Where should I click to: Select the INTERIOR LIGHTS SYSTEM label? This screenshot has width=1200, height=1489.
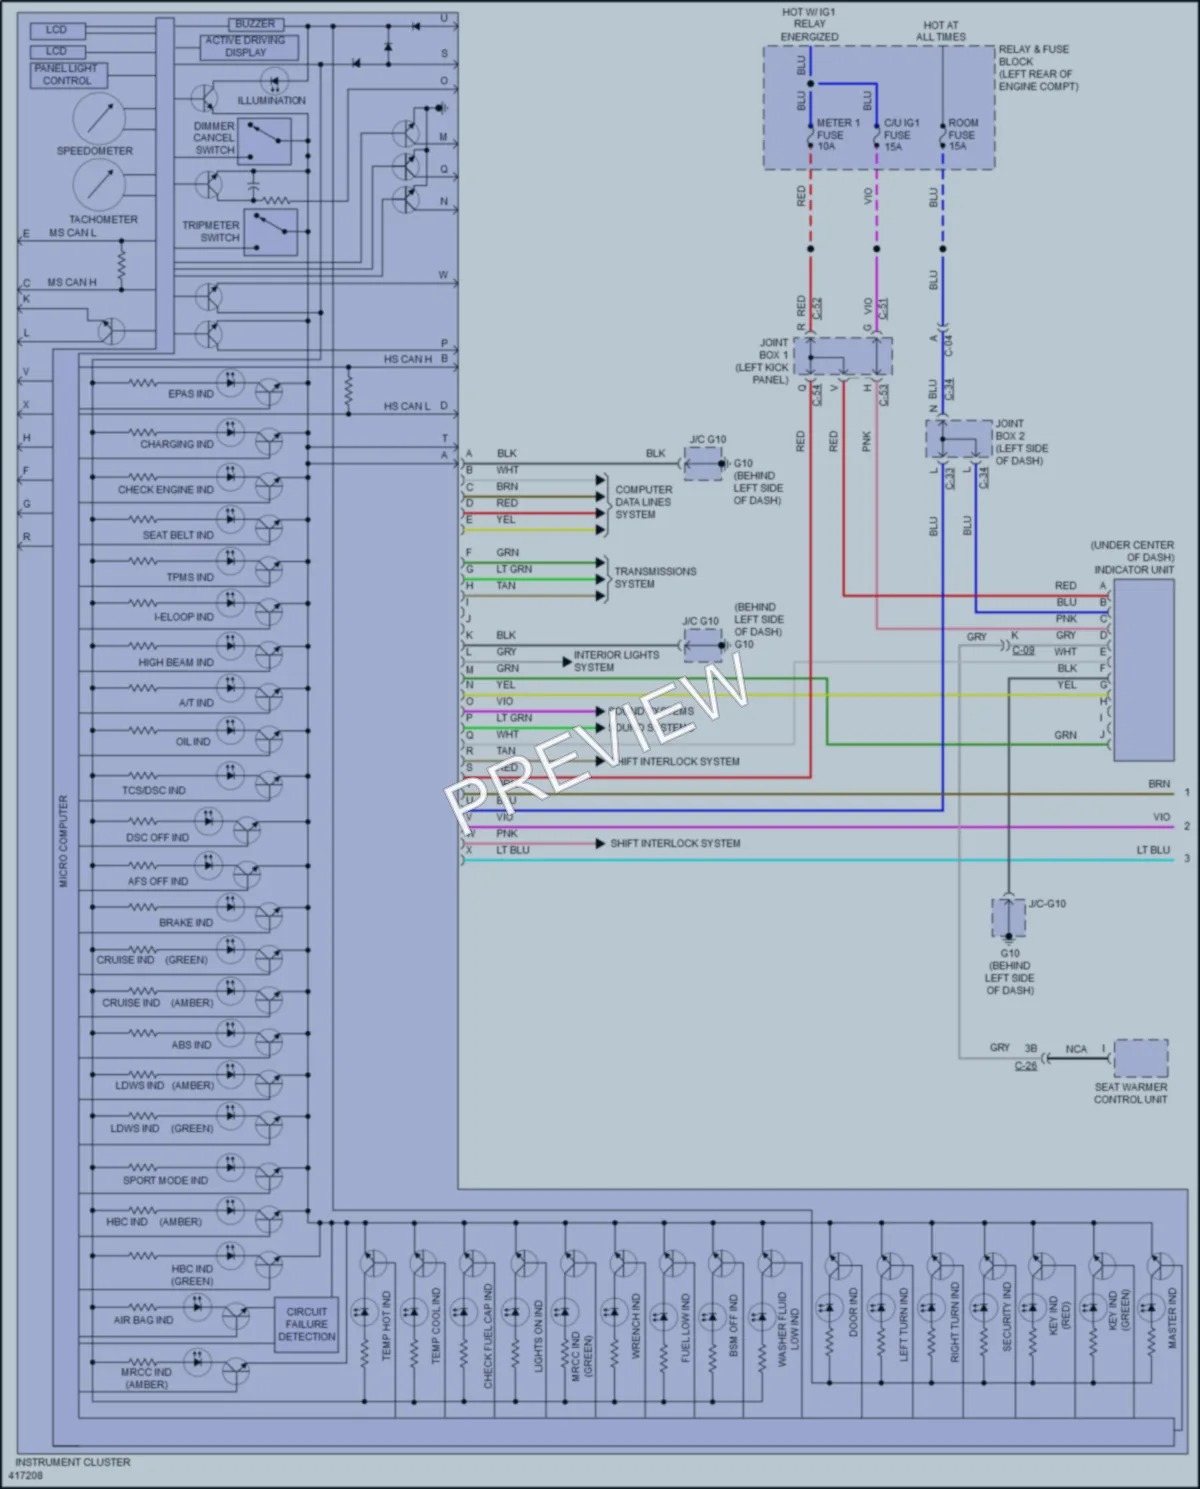click(616, 661)
